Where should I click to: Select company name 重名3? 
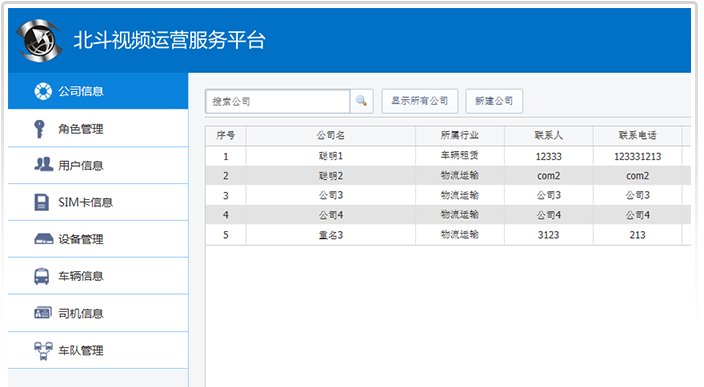coord(331,235)
